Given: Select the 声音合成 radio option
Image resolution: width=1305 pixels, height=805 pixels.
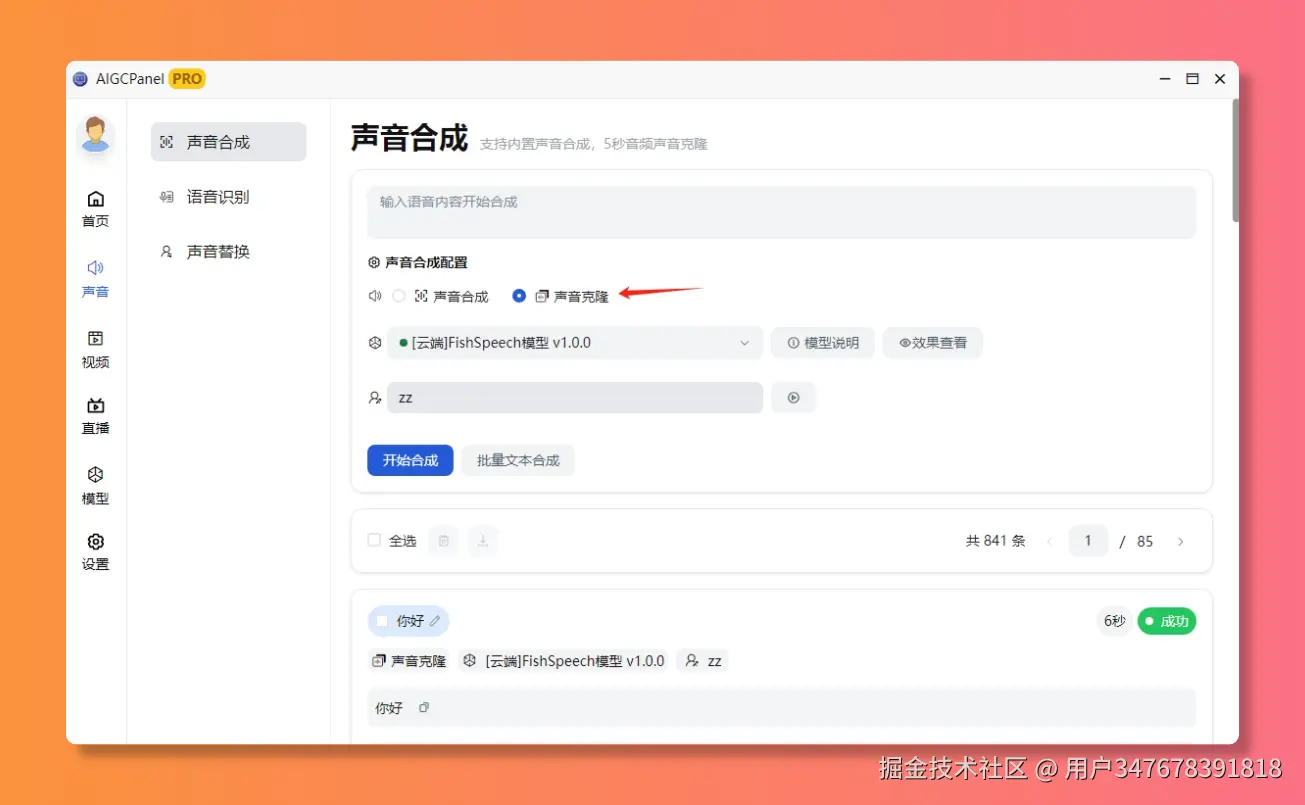Looking at the screenshot, I should pos(399,296).
